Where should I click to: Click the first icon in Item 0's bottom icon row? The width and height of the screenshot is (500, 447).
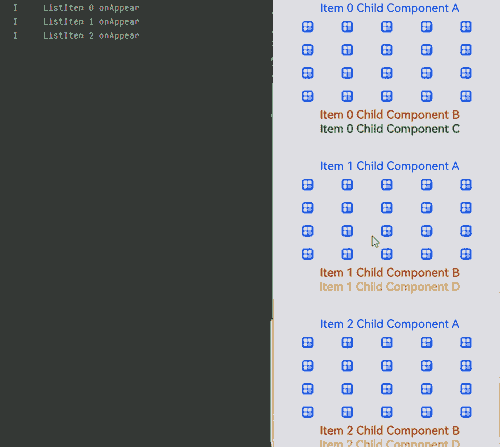(307, 96)
